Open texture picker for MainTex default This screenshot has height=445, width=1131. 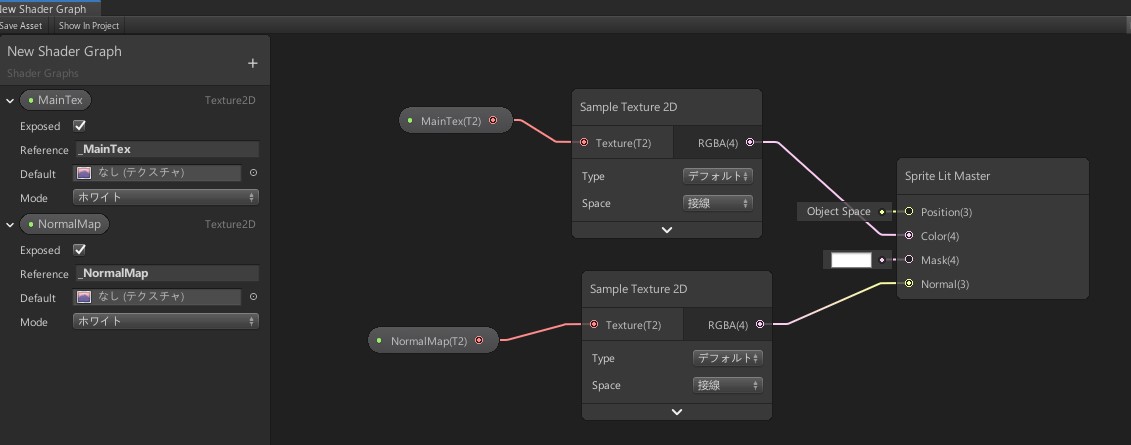(x=253, y=173)
